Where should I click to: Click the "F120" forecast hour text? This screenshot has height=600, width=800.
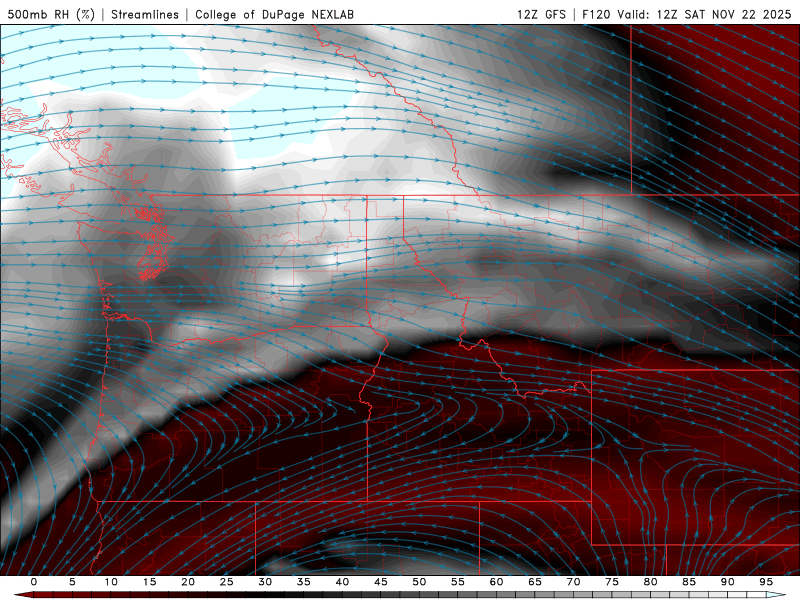[x=597, y=14]
